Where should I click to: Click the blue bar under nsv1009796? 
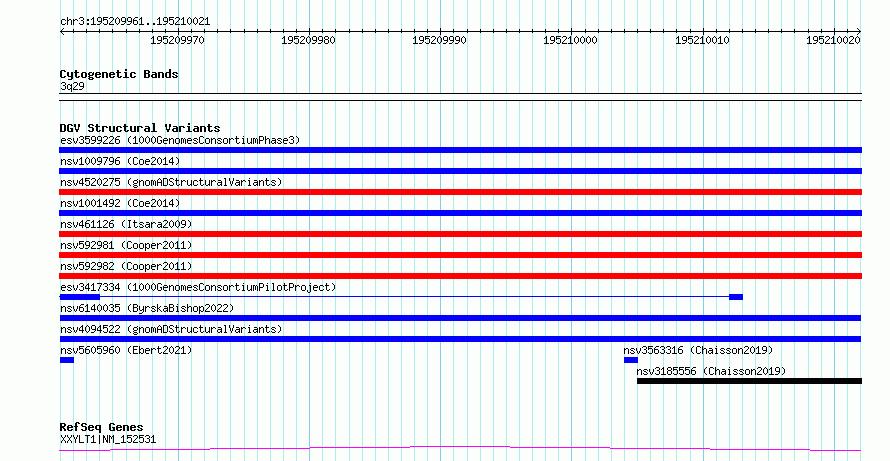460,171
